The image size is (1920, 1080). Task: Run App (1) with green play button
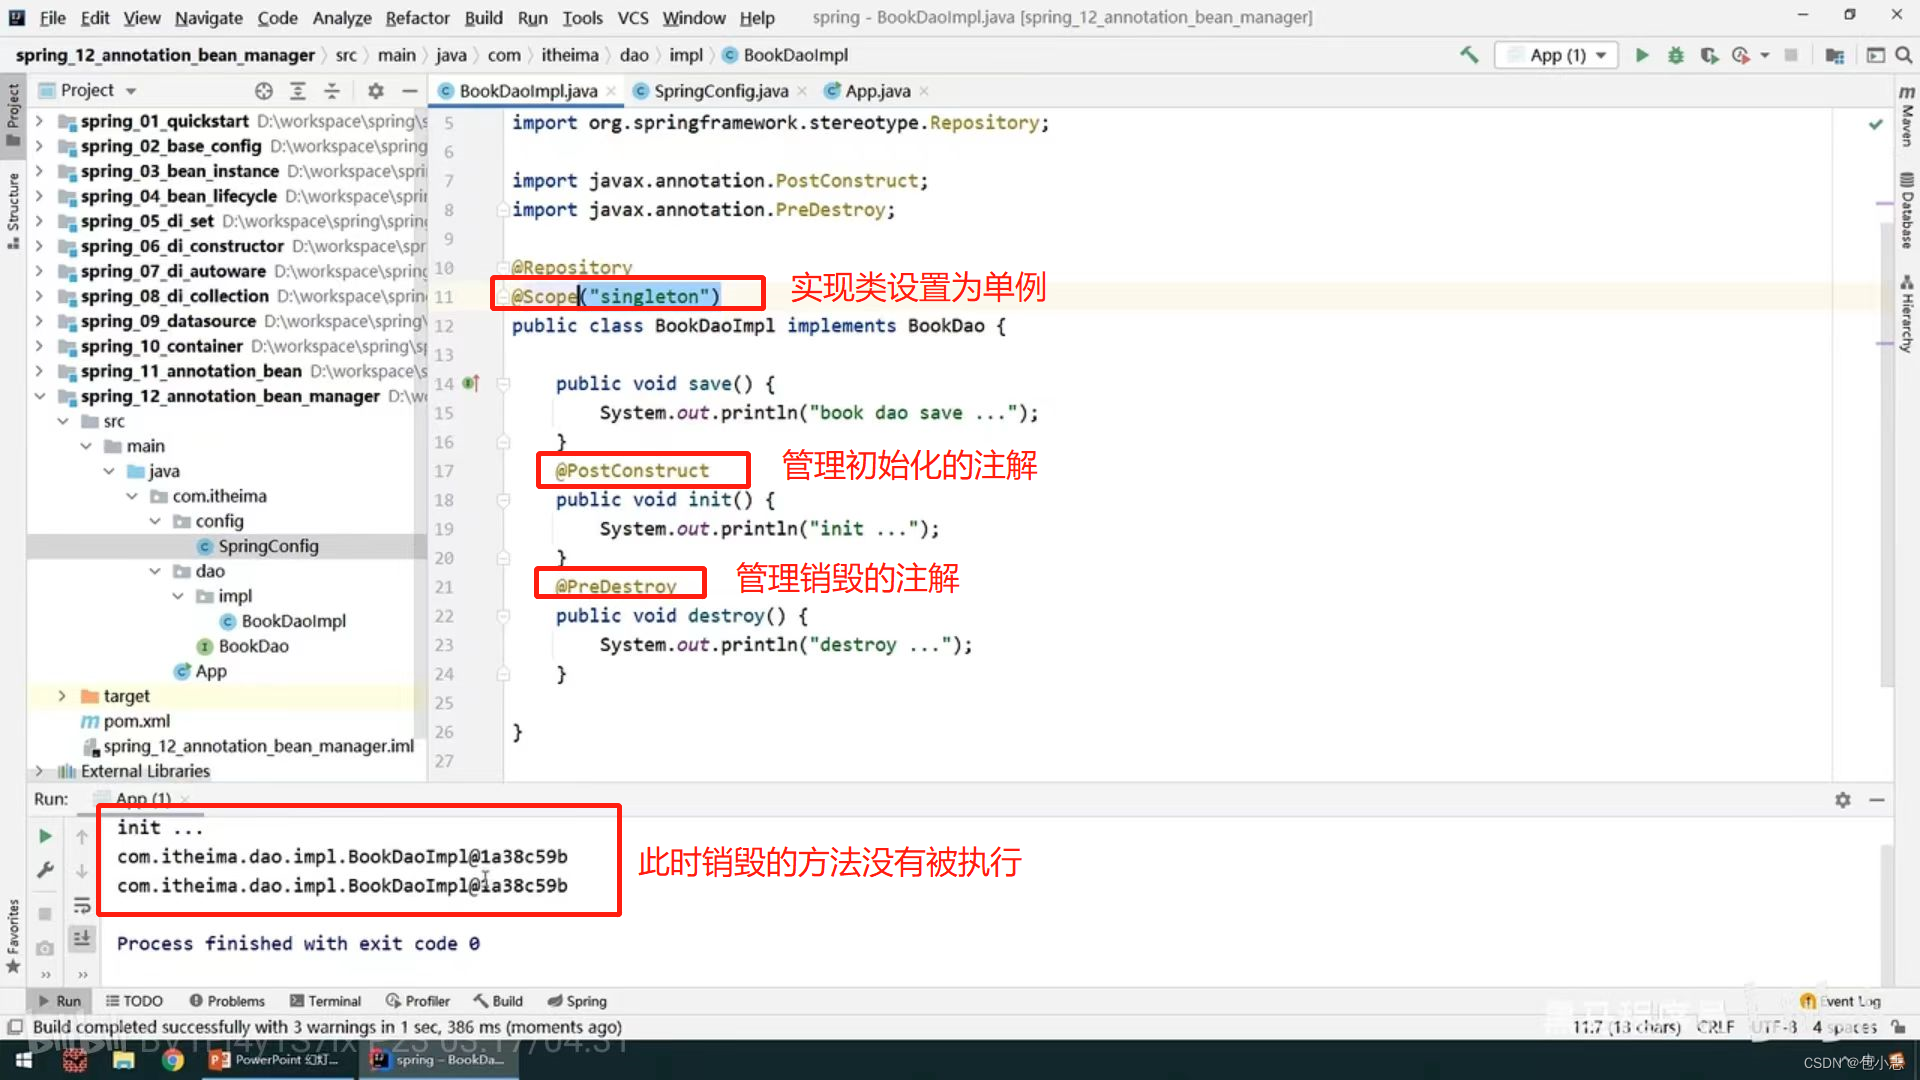[x=1642, y=55]
